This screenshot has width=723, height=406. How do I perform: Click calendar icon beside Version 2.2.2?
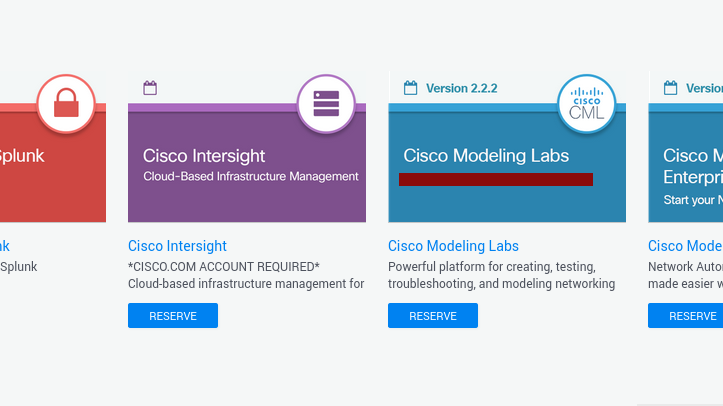click(x=410, y=88)
